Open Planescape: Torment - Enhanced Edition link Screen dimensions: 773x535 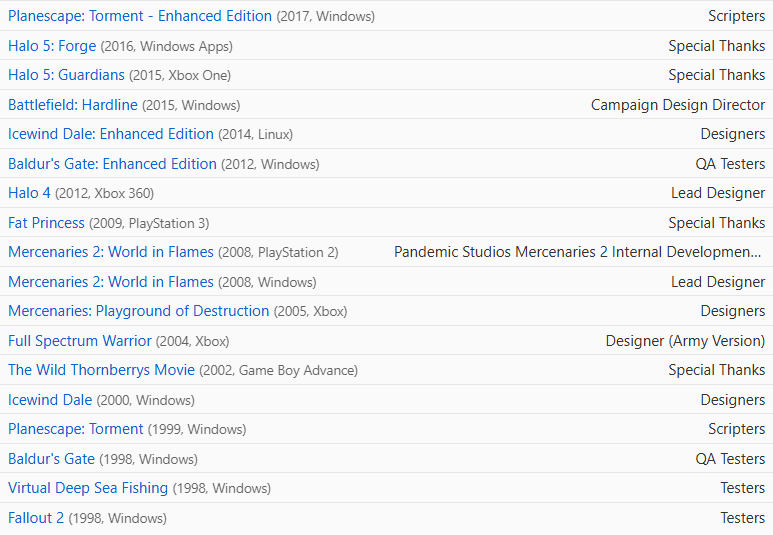coord(140,16)
